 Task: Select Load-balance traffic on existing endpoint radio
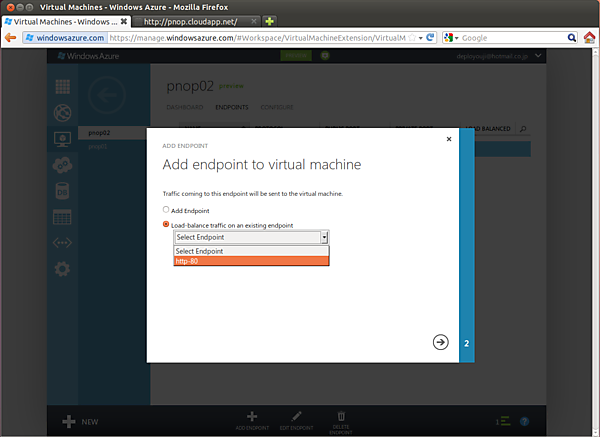tap(166, 224)
